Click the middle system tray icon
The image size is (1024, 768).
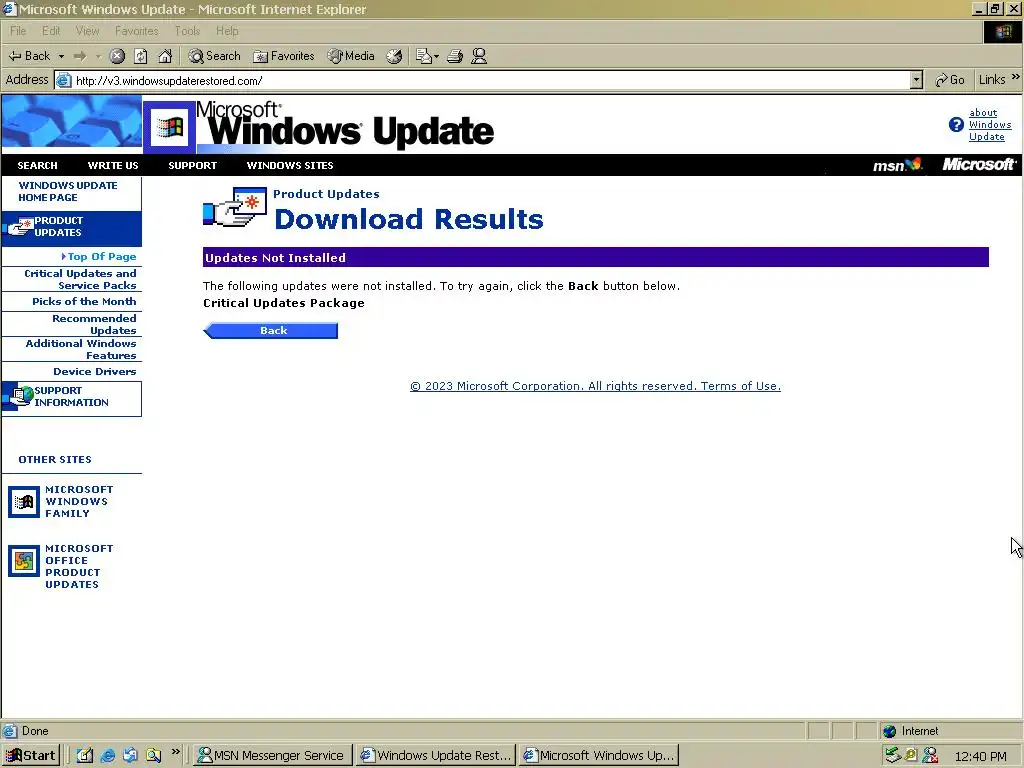(x=911, y=756)
